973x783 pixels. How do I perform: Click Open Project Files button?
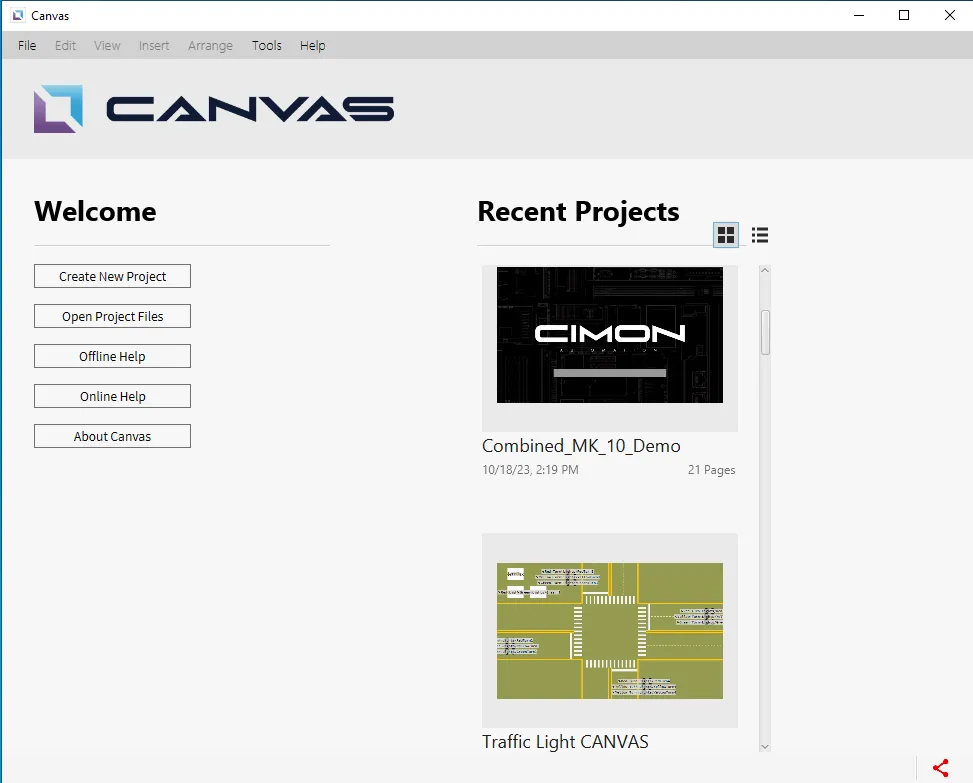pos(112,316)
